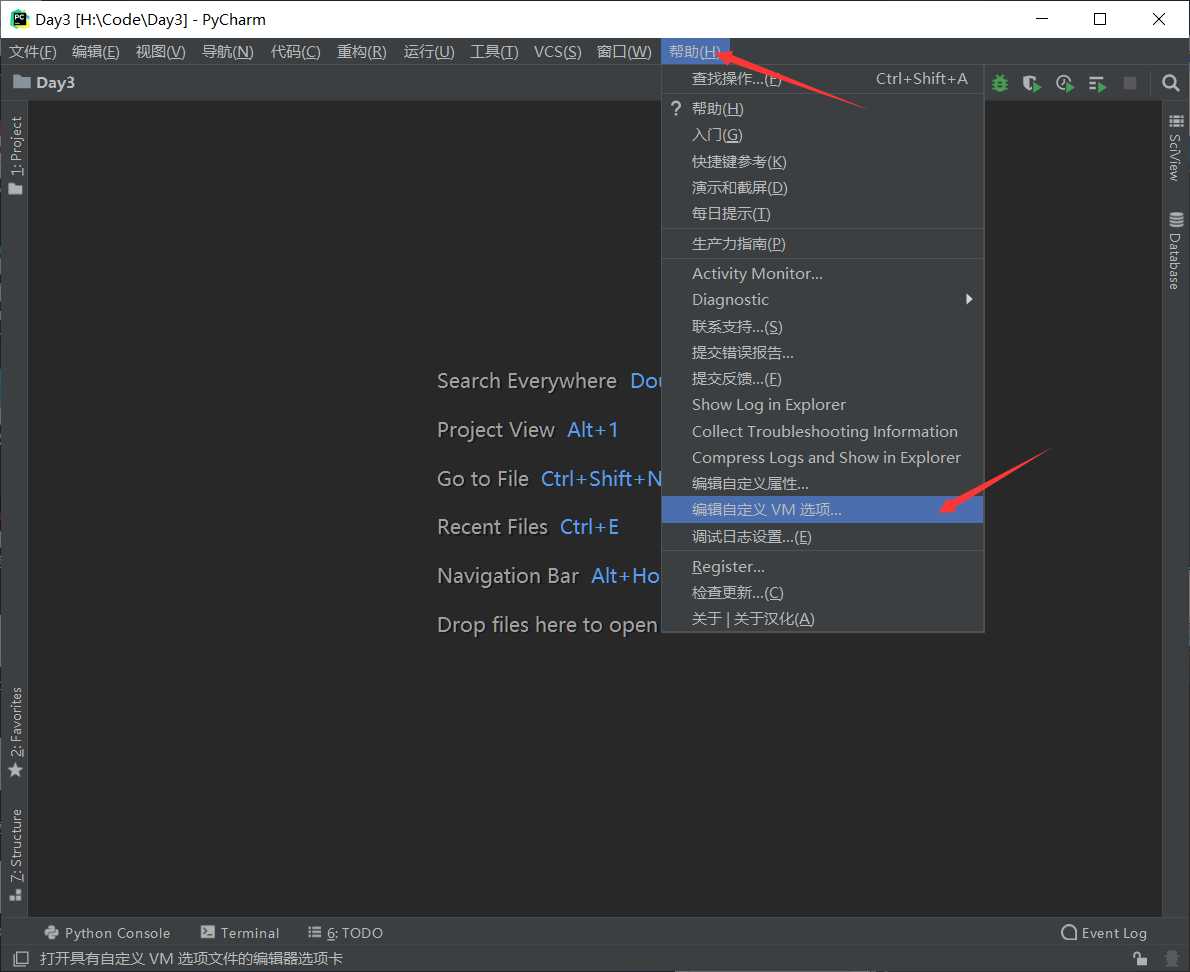Viewport: 1190px width, 972px height.
Task: Click the Profile run clock icon
Action: click(1065, 83)
